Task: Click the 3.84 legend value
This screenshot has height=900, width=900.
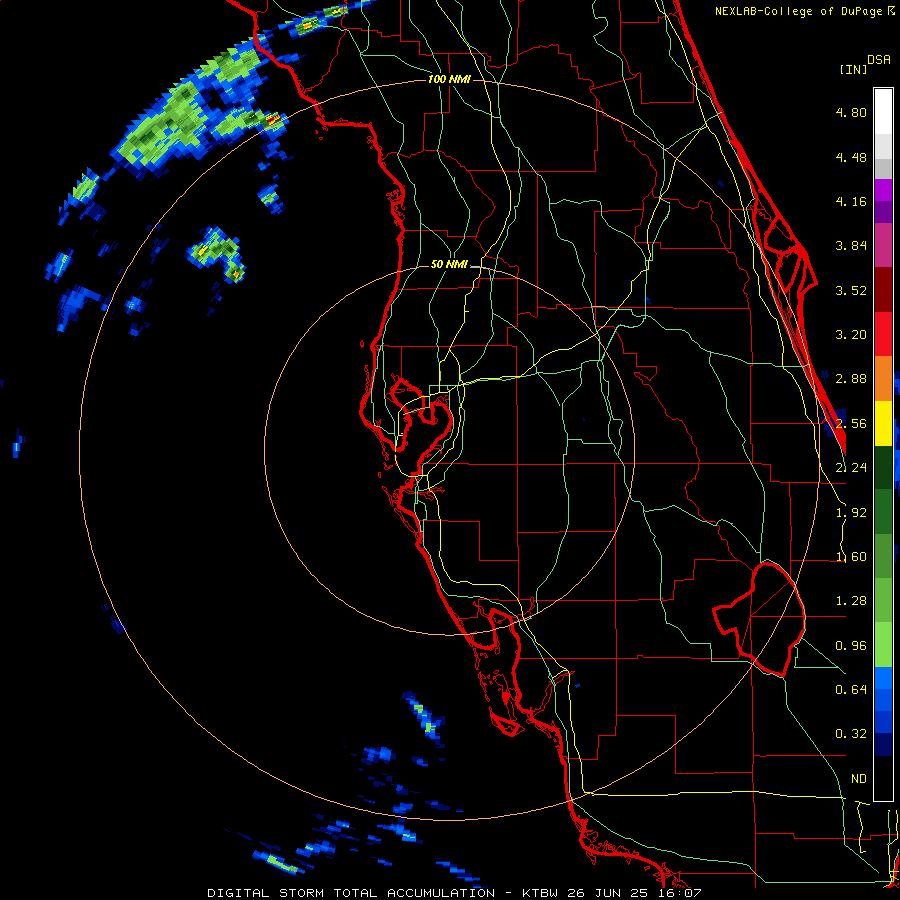Action: click(851, 245)
